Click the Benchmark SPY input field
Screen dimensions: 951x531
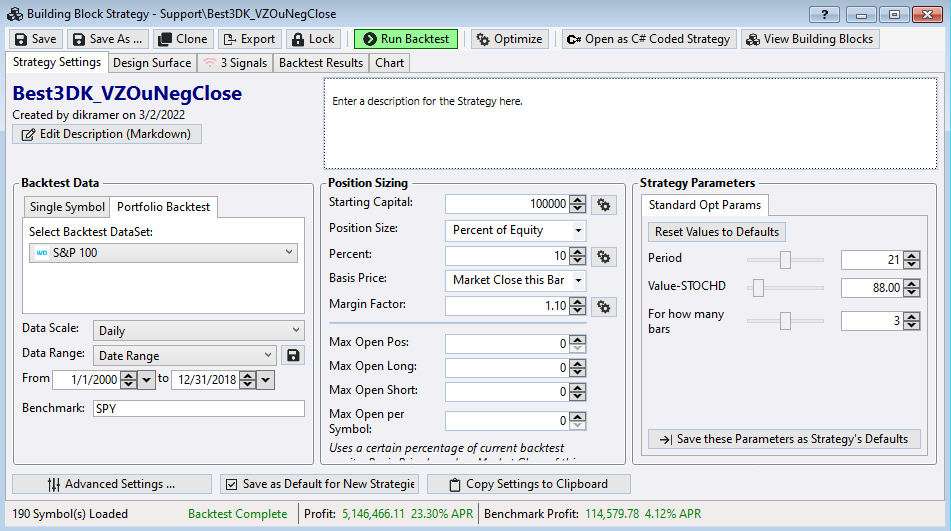[198, 408]
